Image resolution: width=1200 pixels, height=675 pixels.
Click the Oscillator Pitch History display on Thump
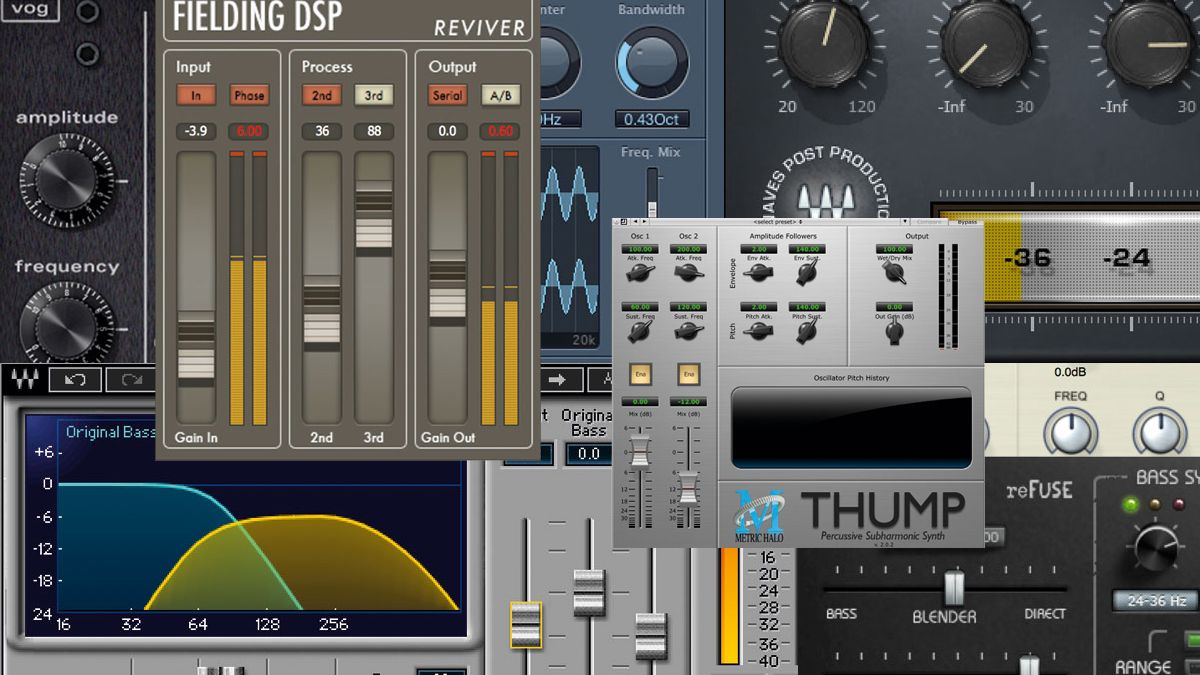(x=850, y=428)
